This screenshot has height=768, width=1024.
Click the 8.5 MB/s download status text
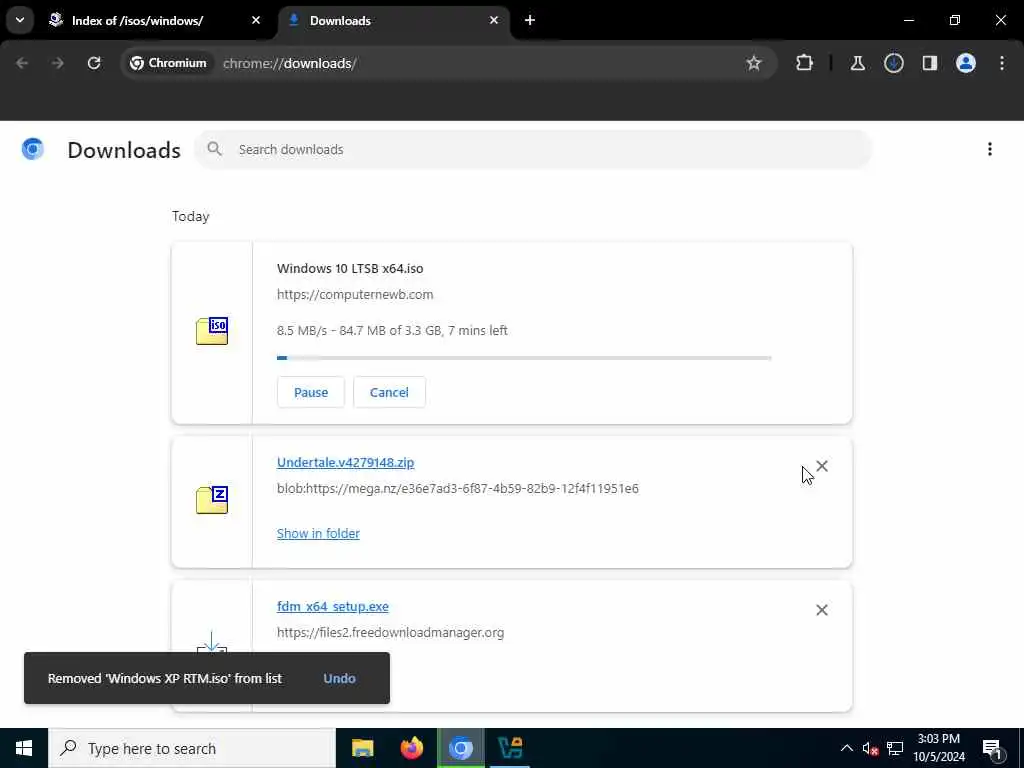392,330
